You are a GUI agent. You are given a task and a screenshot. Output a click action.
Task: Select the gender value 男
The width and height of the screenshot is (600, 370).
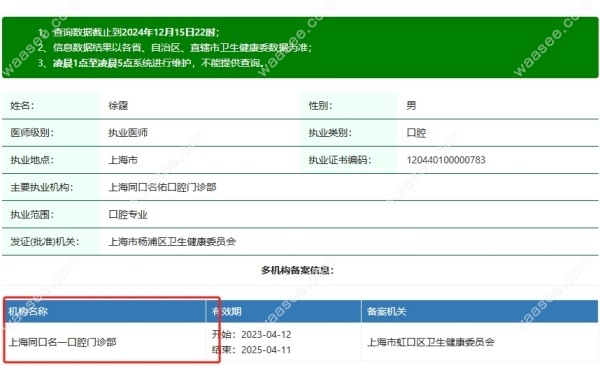tap(411, 106)
